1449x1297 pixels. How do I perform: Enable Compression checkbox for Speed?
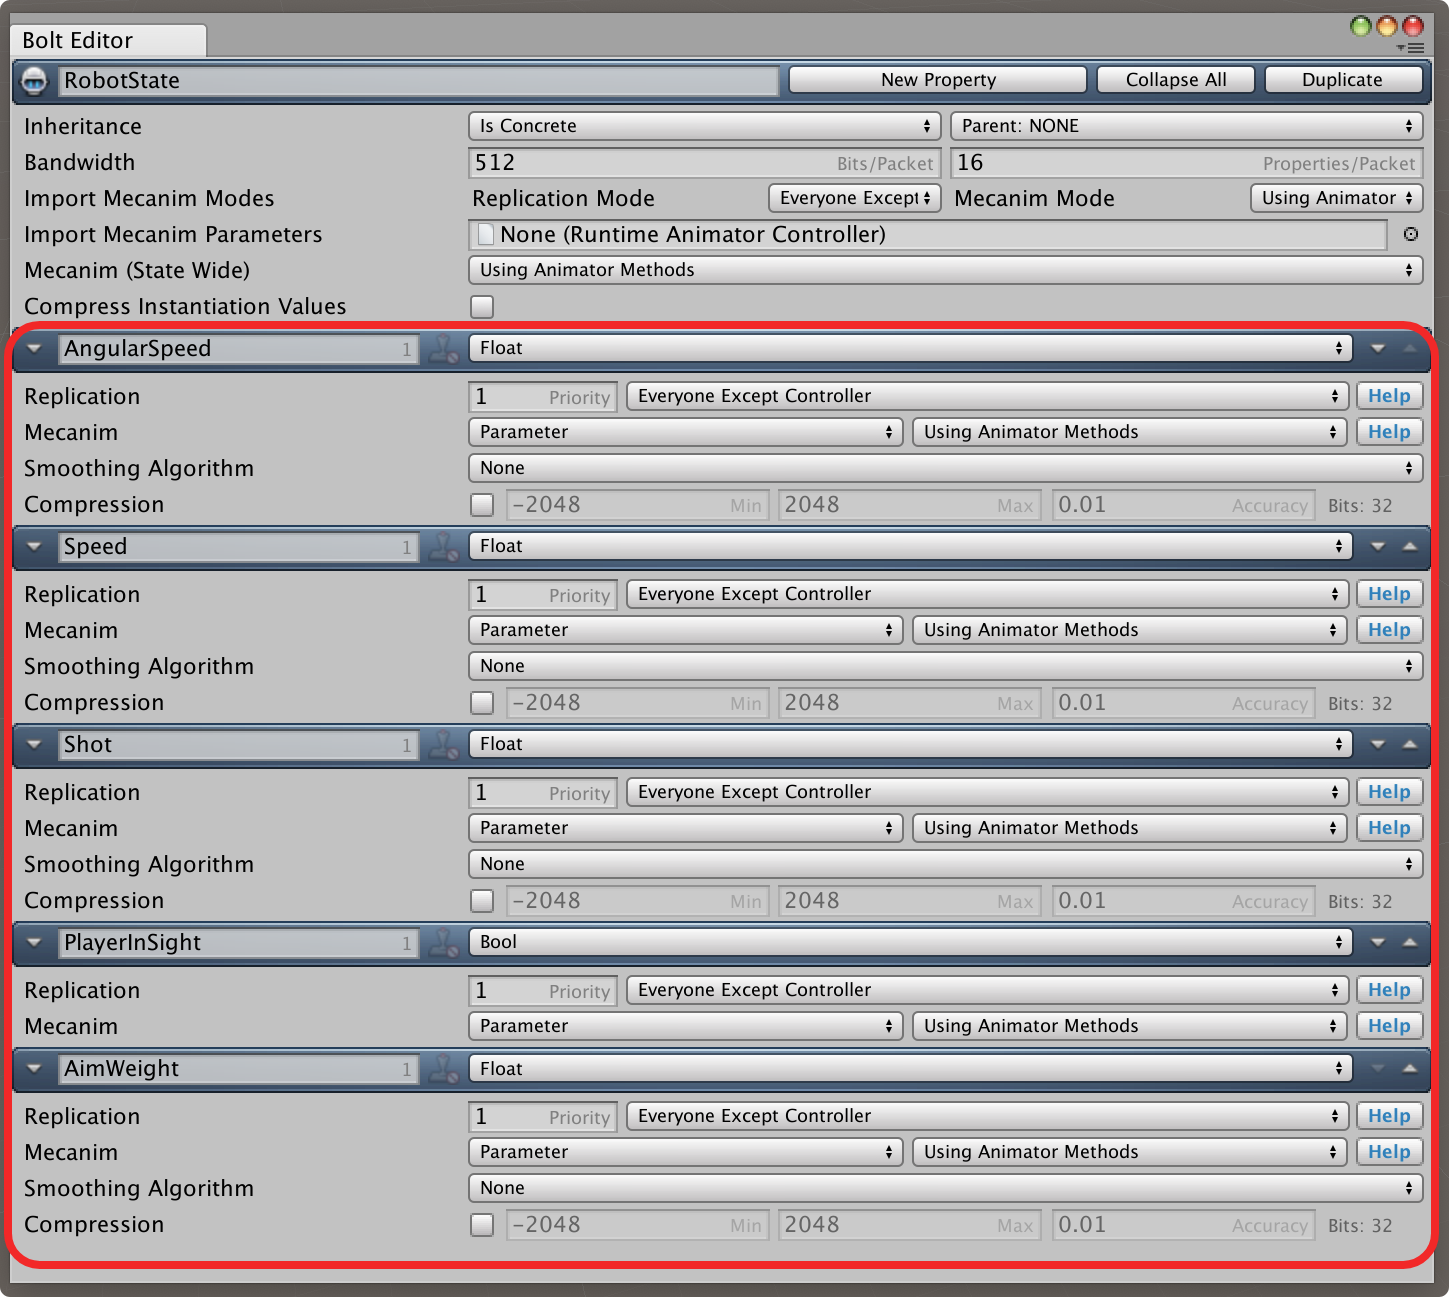[x=482, y=703]
